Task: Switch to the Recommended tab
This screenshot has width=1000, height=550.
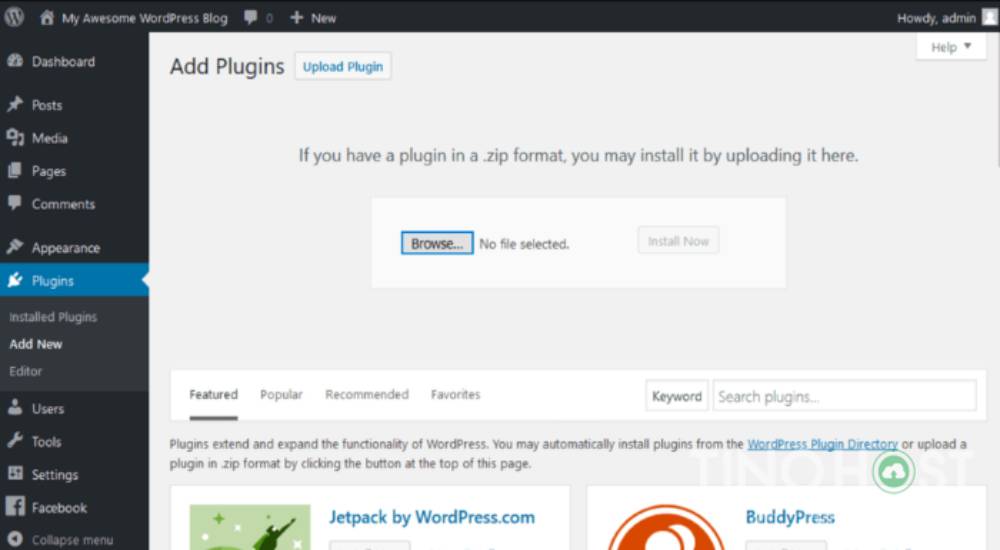Action: (x=367, y=394)
